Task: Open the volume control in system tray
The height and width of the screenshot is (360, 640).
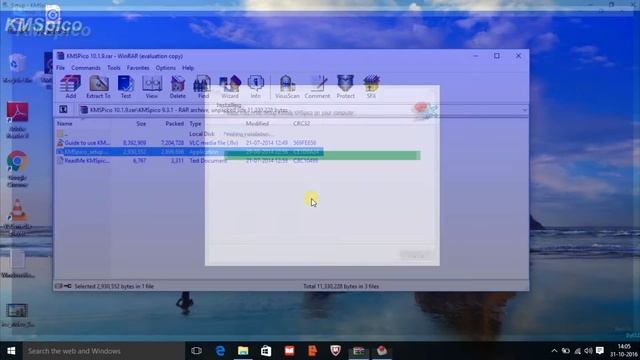Action: coord(588,351)
